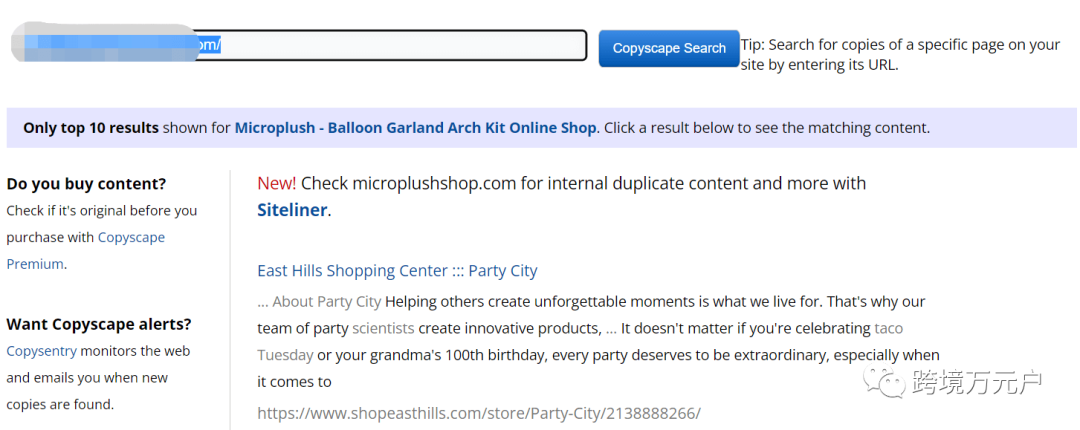The width and height of the screenshot is (1080, 430).
Task: Click the "Want Copyscape alerts?" heading
Action: point(98,324)
